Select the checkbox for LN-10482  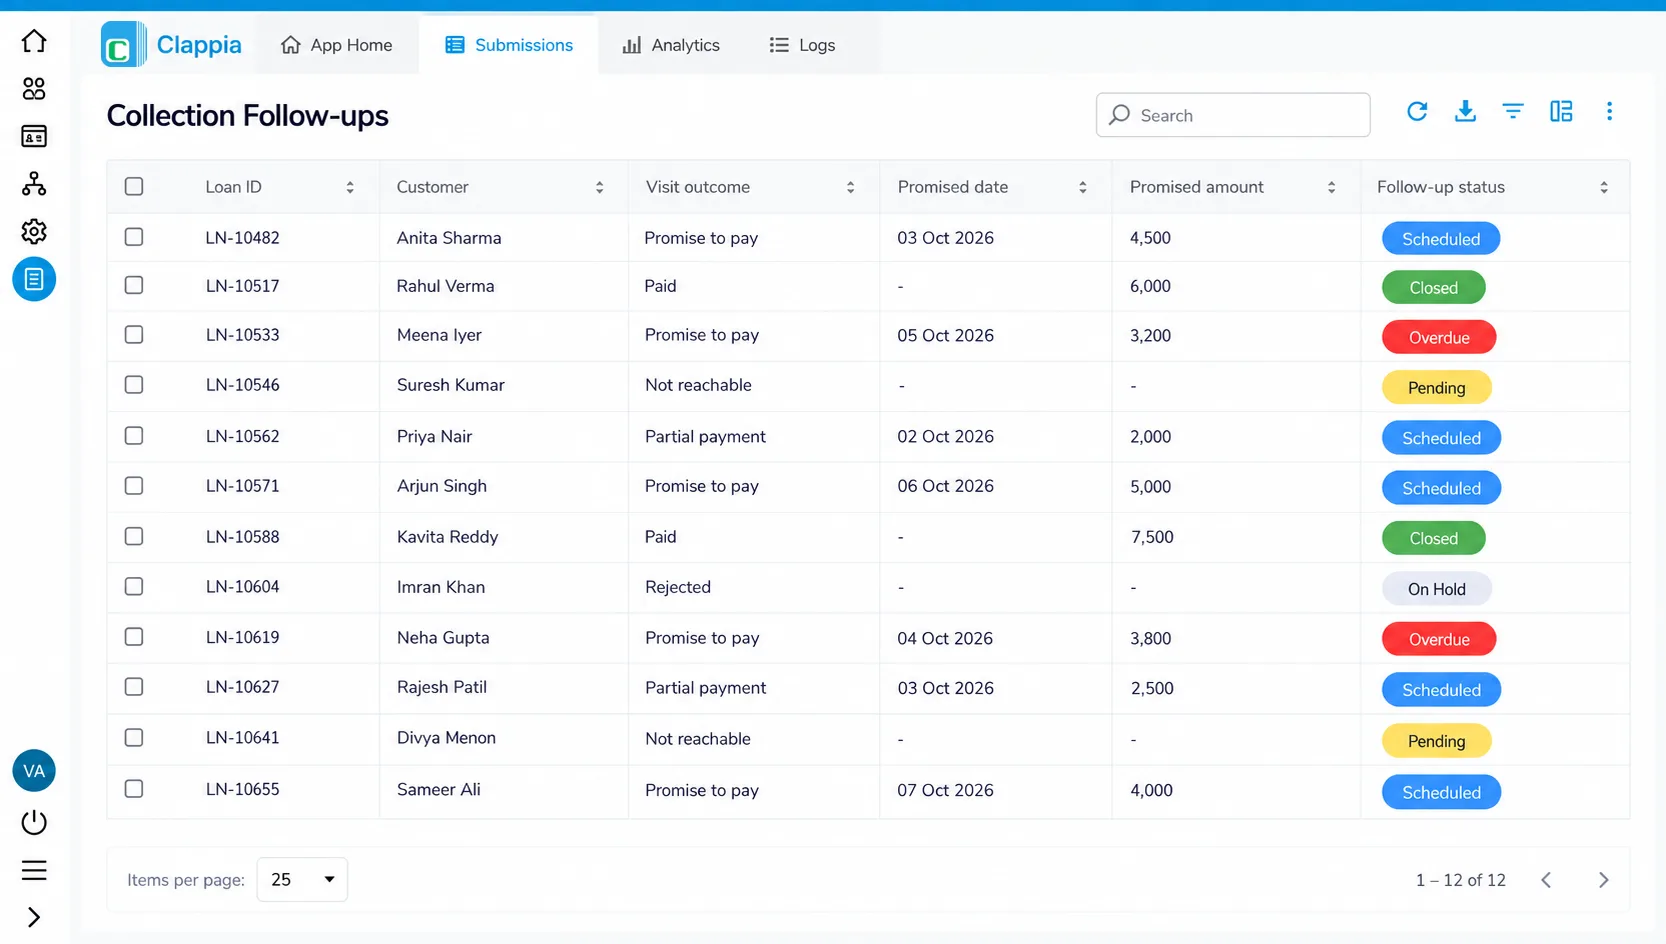(134, 237)
